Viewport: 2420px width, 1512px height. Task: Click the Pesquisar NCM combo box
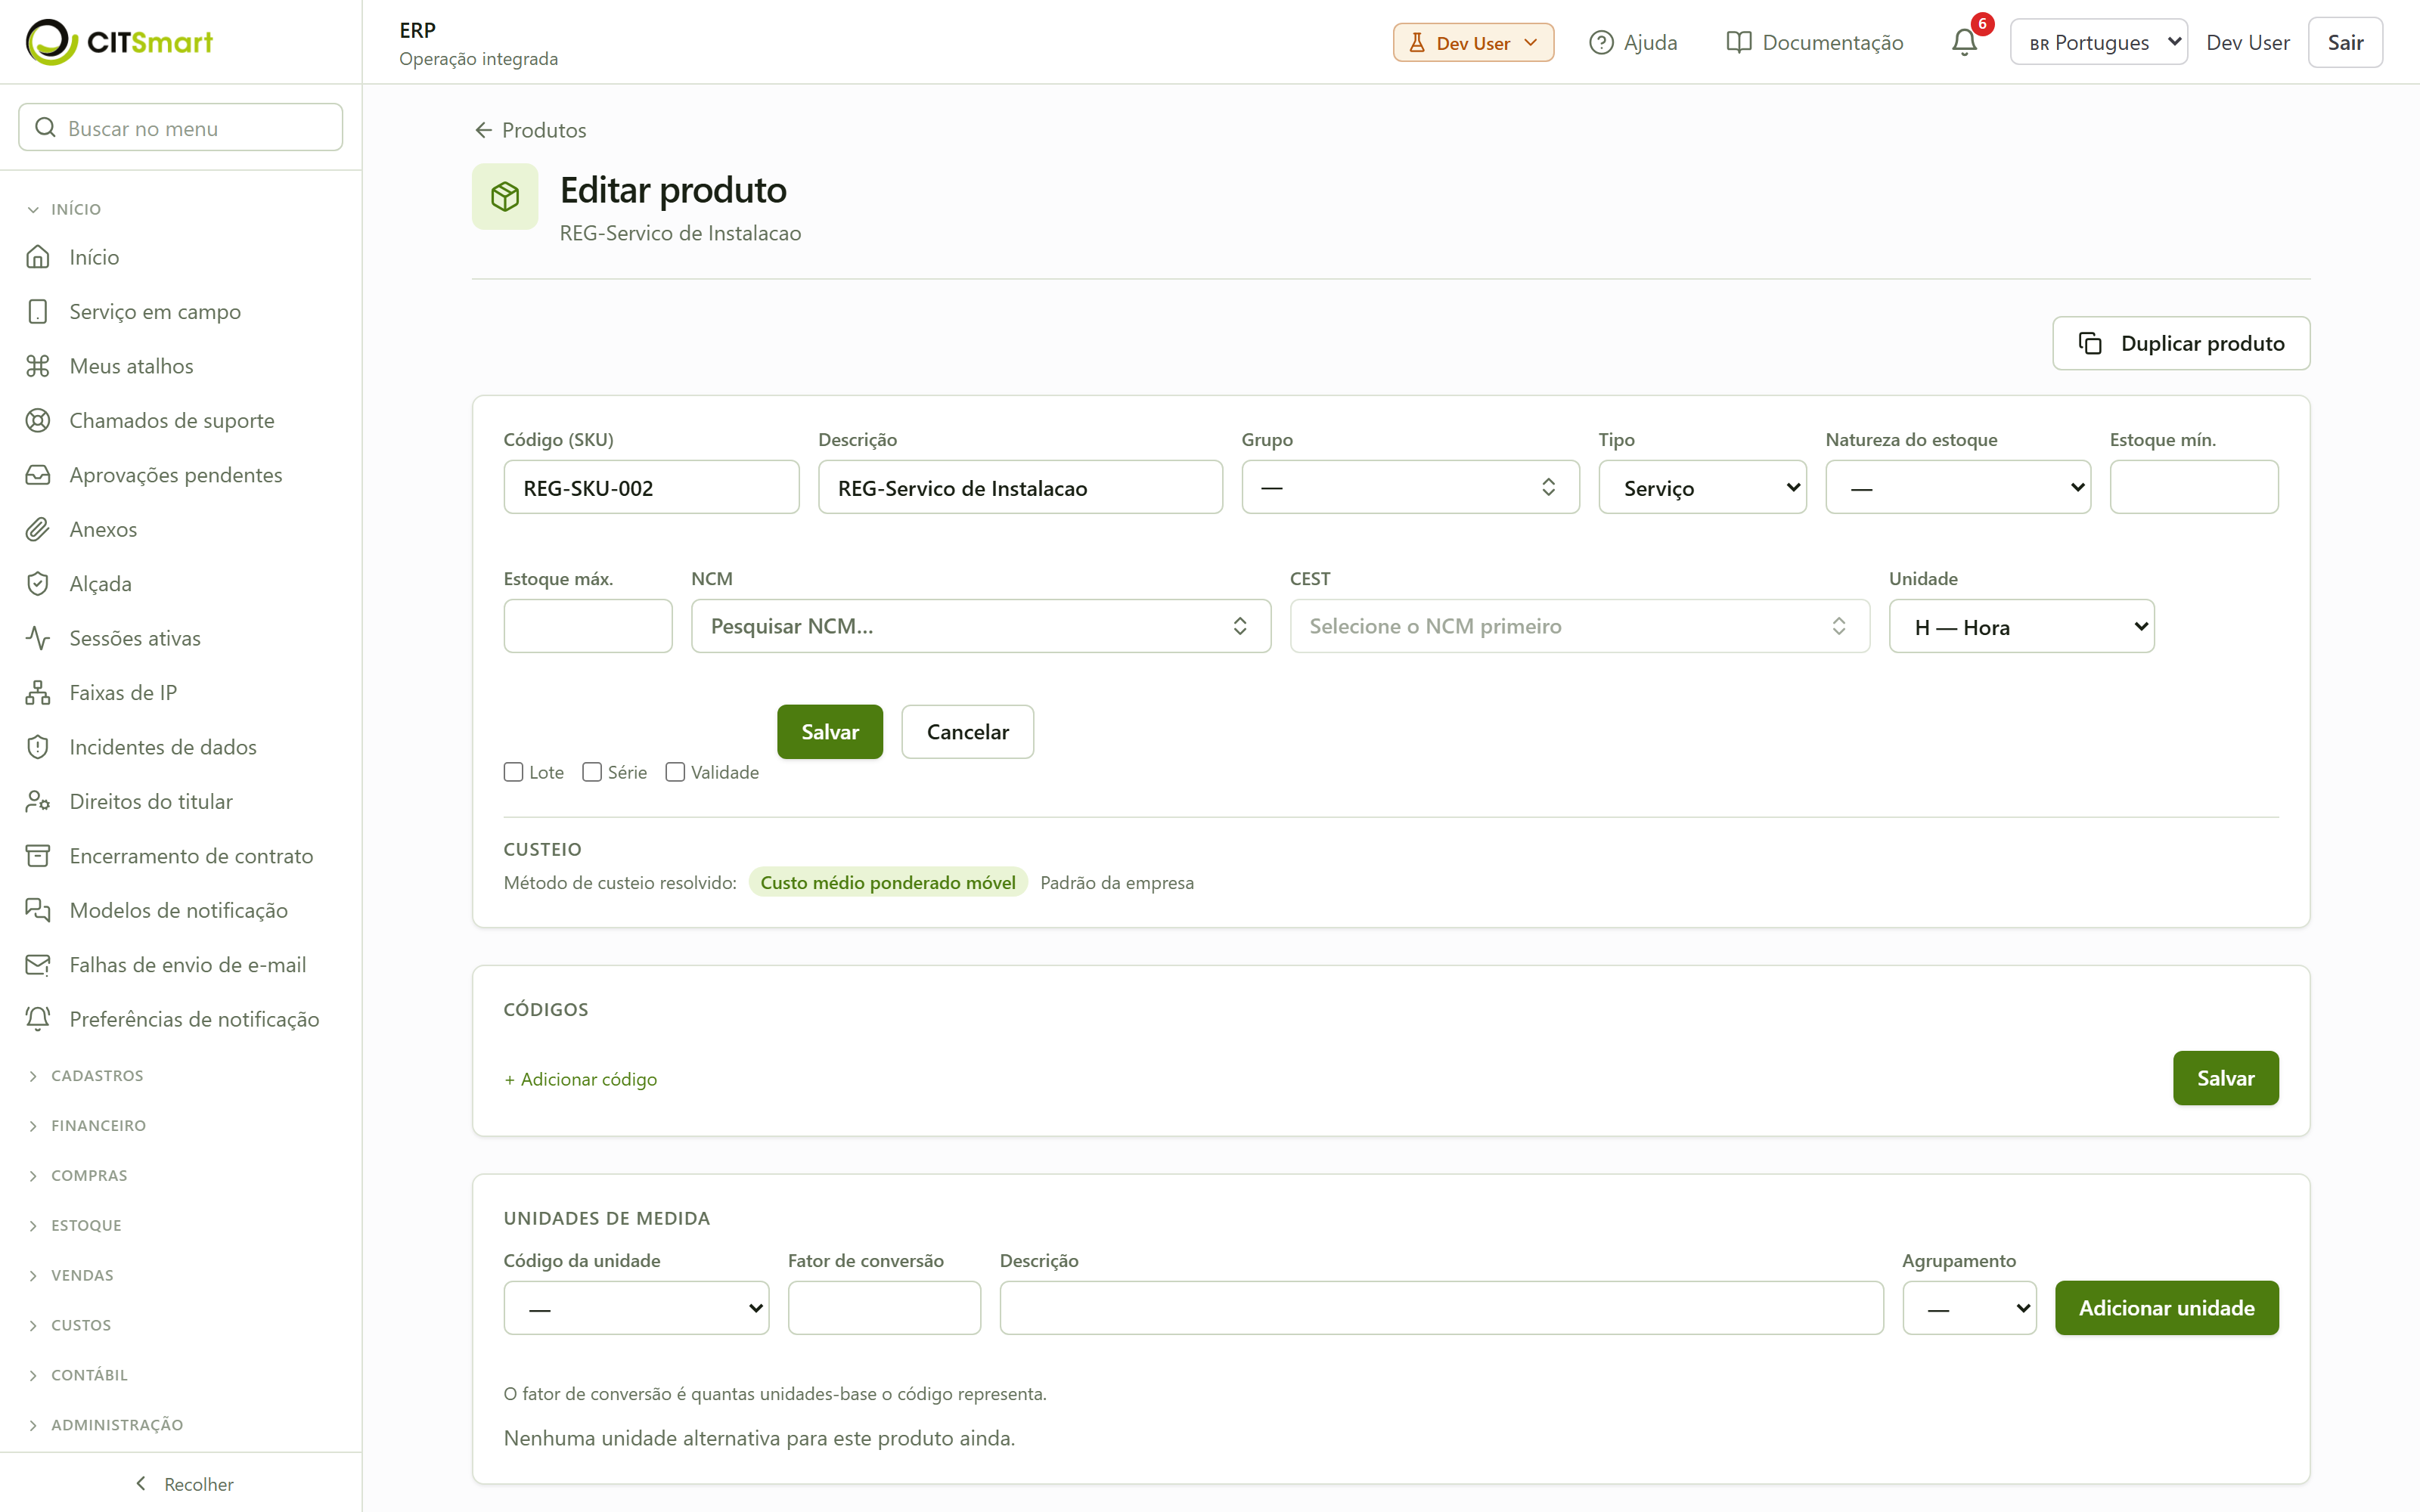pos(980,626)
